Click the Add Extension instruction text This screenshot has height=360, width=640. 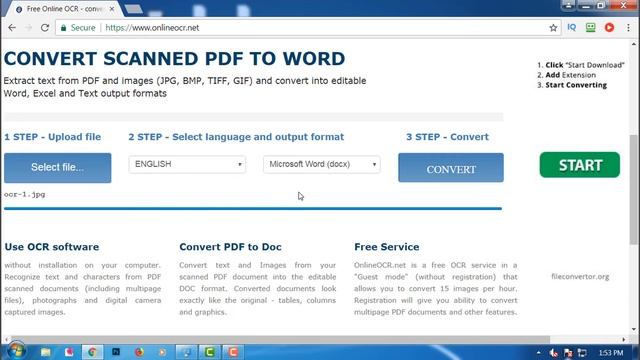571,75
